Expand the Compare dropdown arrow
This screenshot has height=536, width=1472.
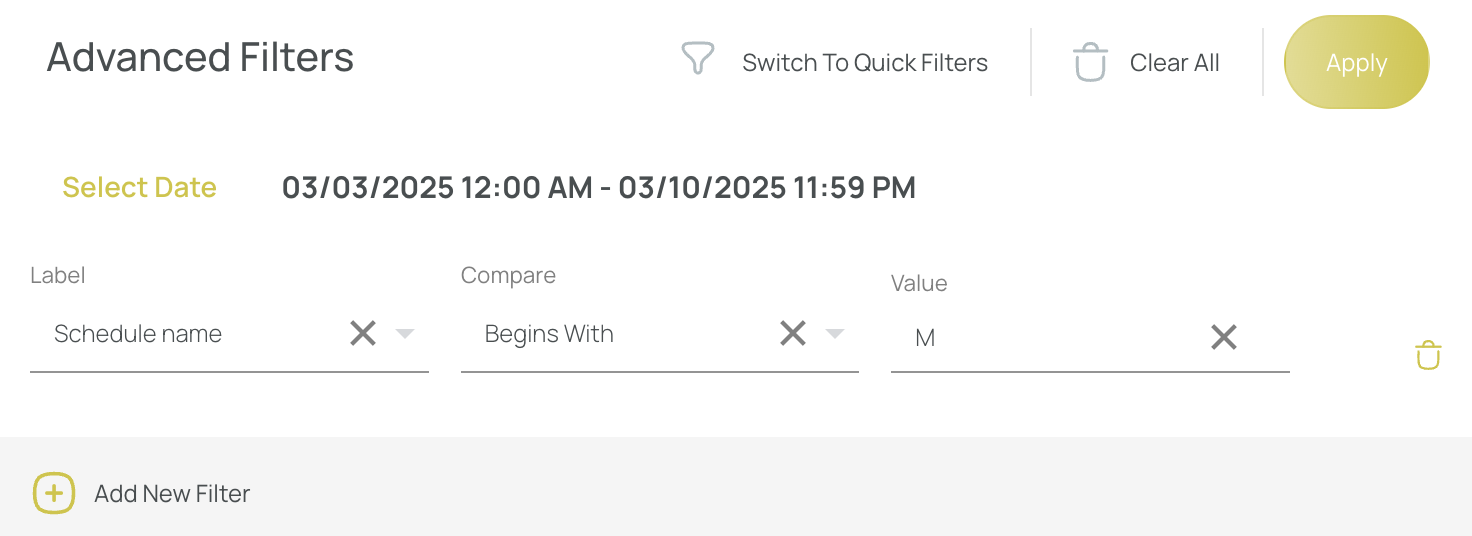[x=835, y=334]
